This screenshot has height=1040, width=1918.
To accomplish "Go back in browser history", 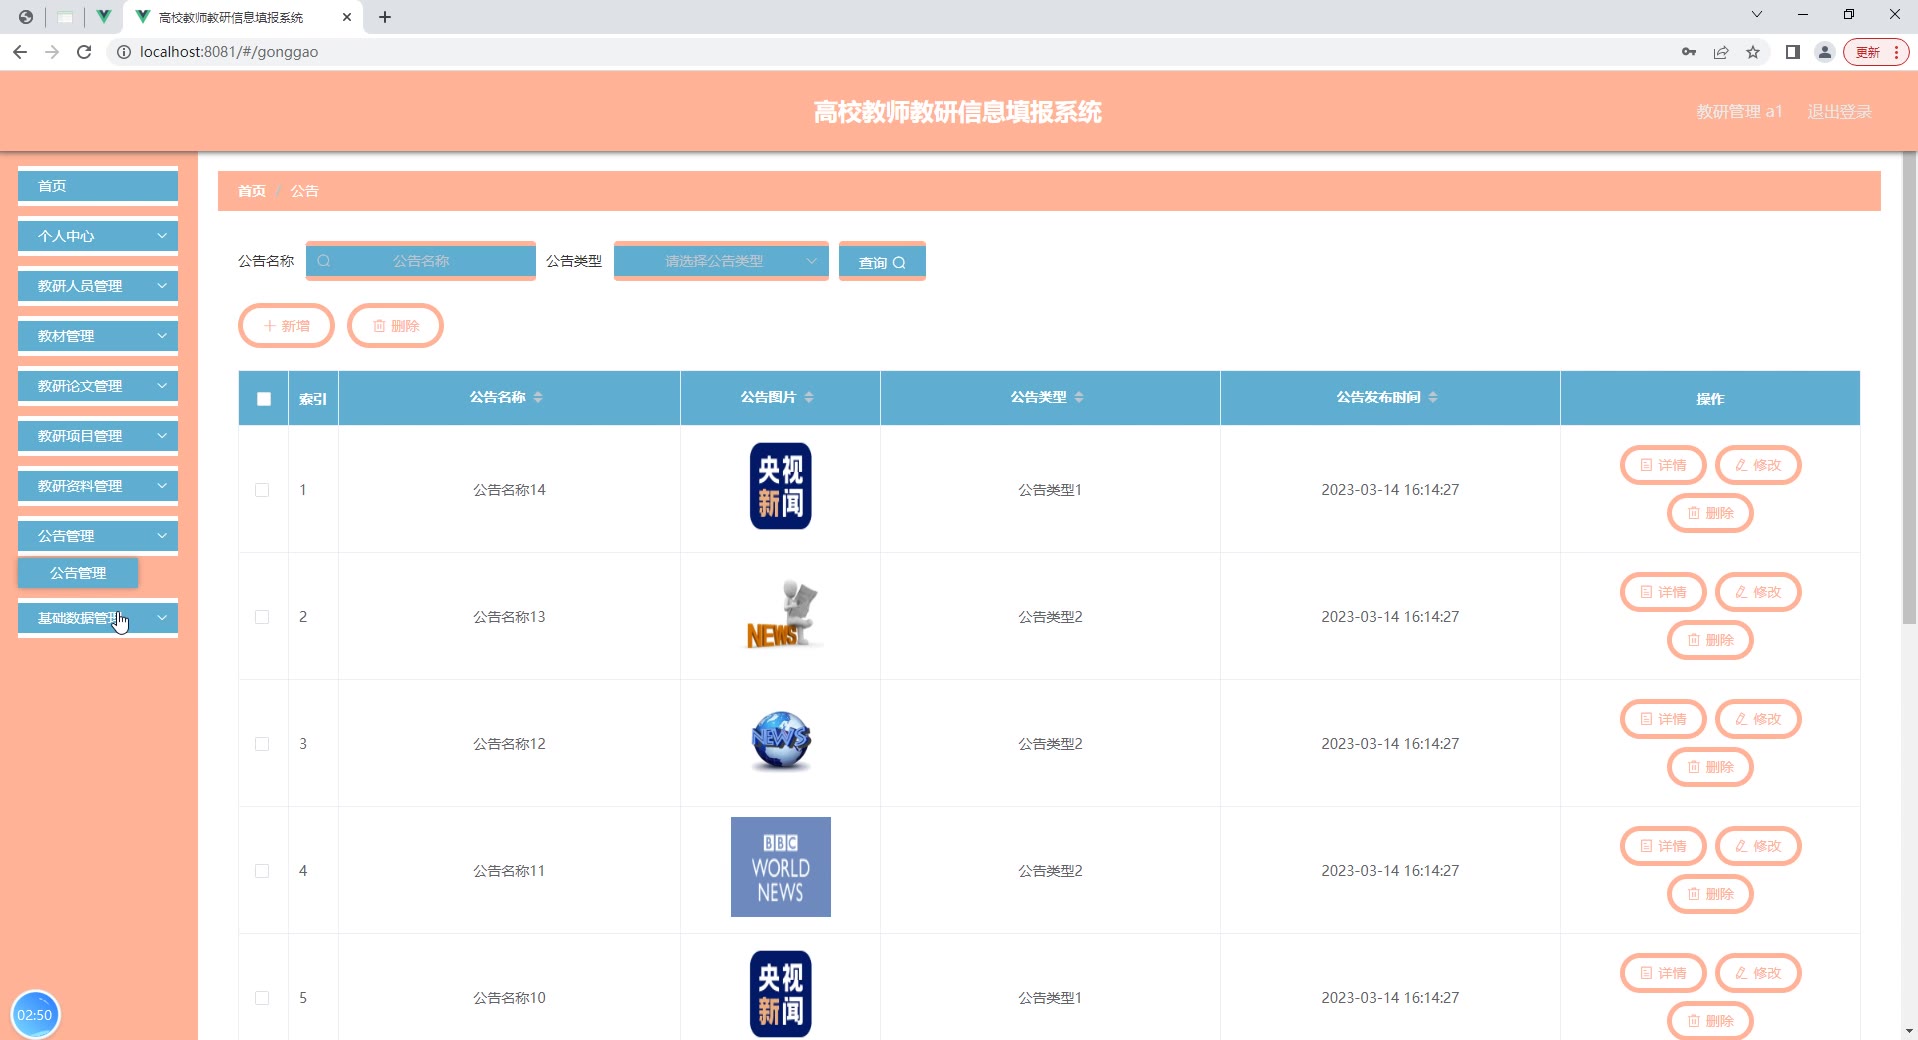I will [x=20, y=52].
